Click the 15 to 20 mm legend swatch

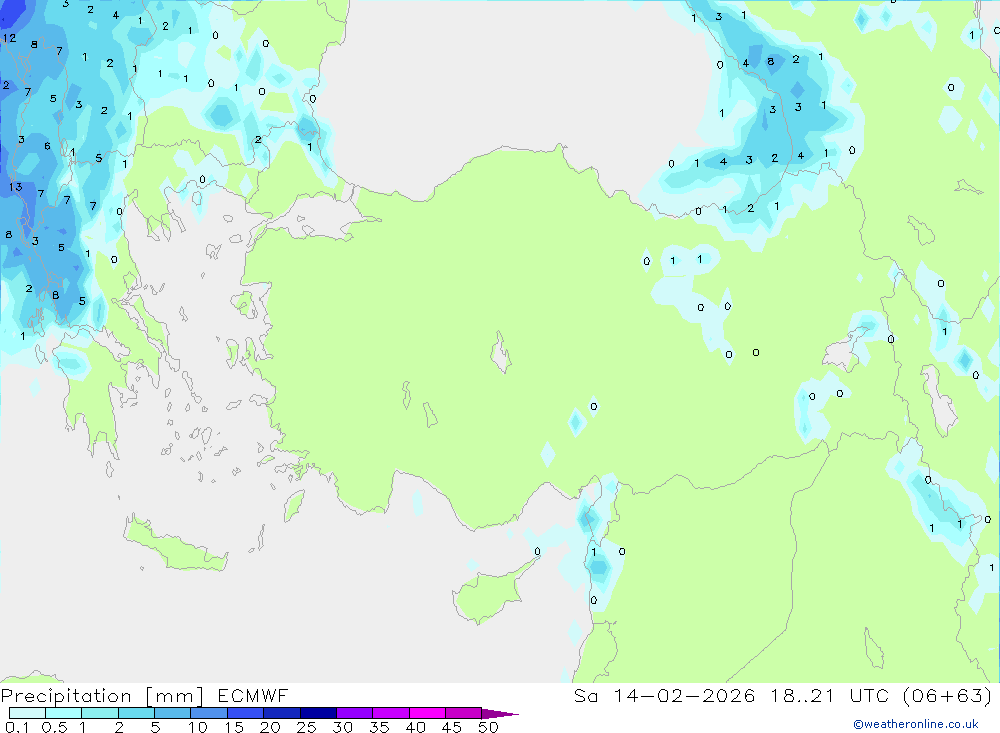pos(246,713)
